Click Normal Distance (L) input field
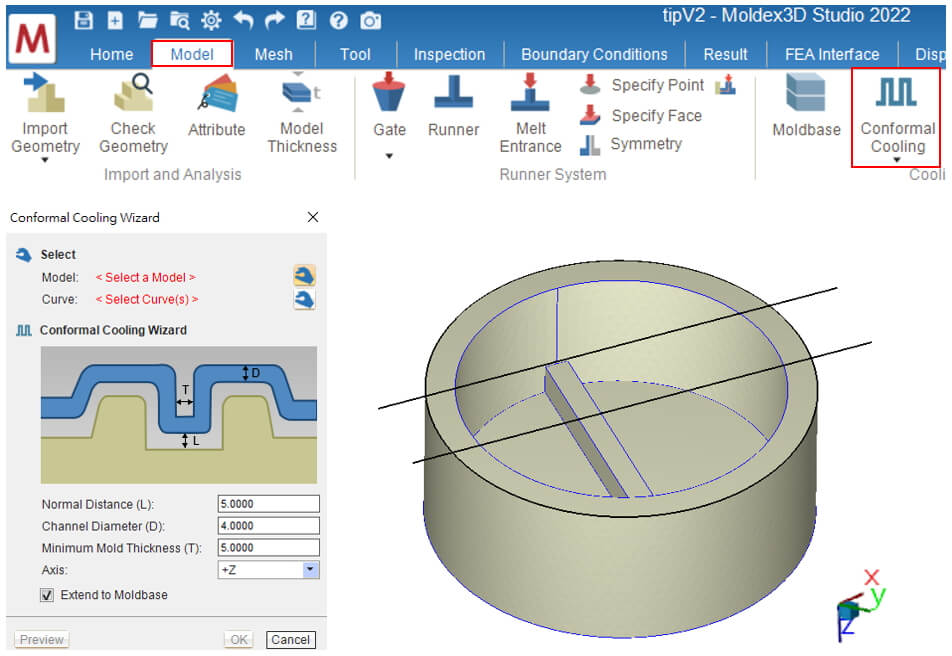Screen dimensions: 952x656 268,504
